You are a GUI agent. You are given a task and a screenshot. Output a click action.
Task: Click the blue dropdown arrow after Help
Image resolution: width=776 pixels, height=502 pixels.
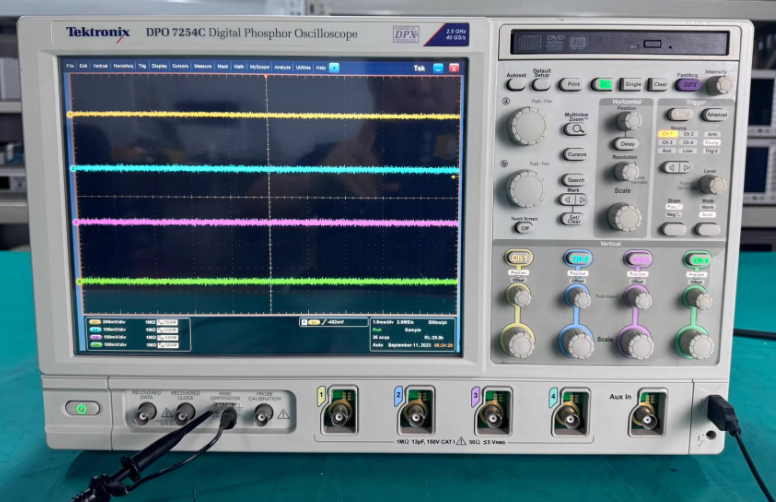(334, 67)
